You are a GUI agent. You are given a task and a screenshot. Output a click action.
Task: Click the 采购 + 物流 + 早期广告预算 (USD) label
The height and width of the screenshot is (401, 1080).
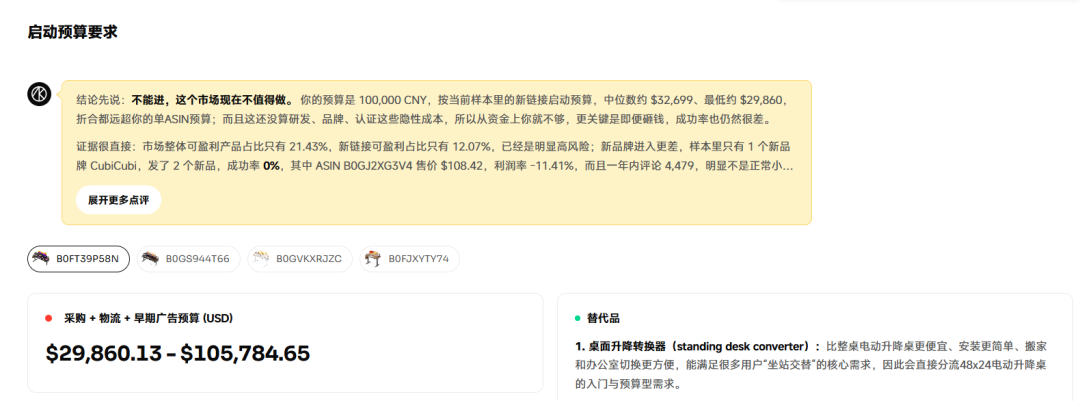point(148,318)
